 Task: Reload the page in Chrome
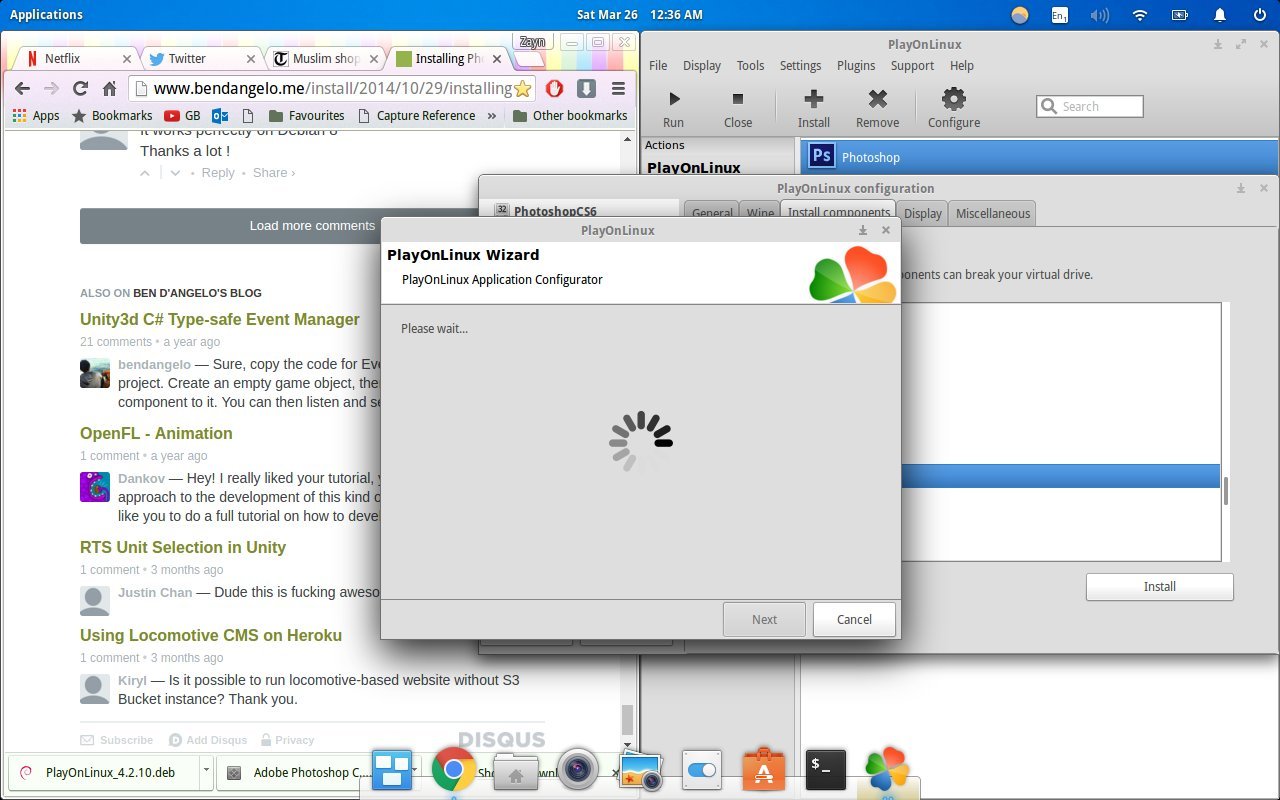coord(80,88)
